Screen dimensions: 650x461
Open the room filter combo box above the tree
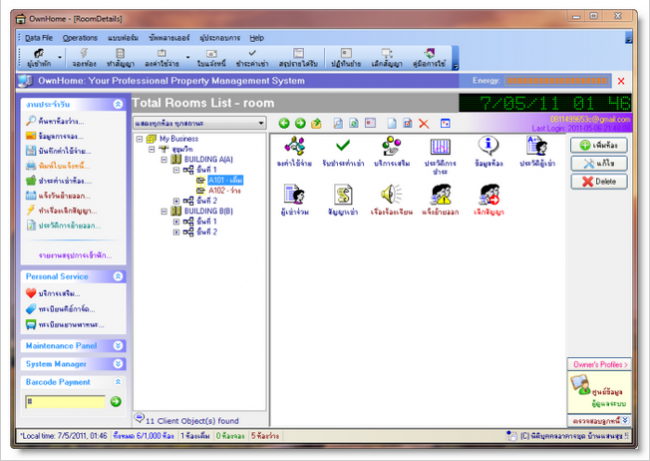pos(199,123)
